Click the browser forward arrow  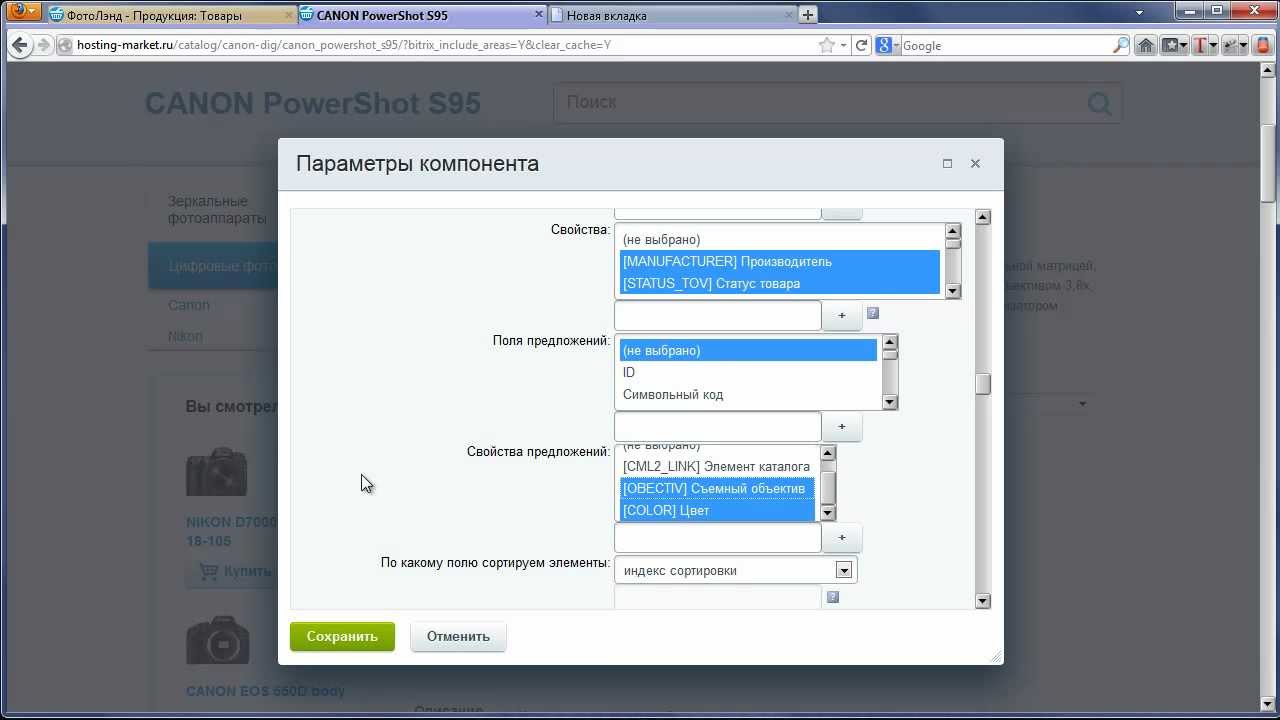(43, 45)
